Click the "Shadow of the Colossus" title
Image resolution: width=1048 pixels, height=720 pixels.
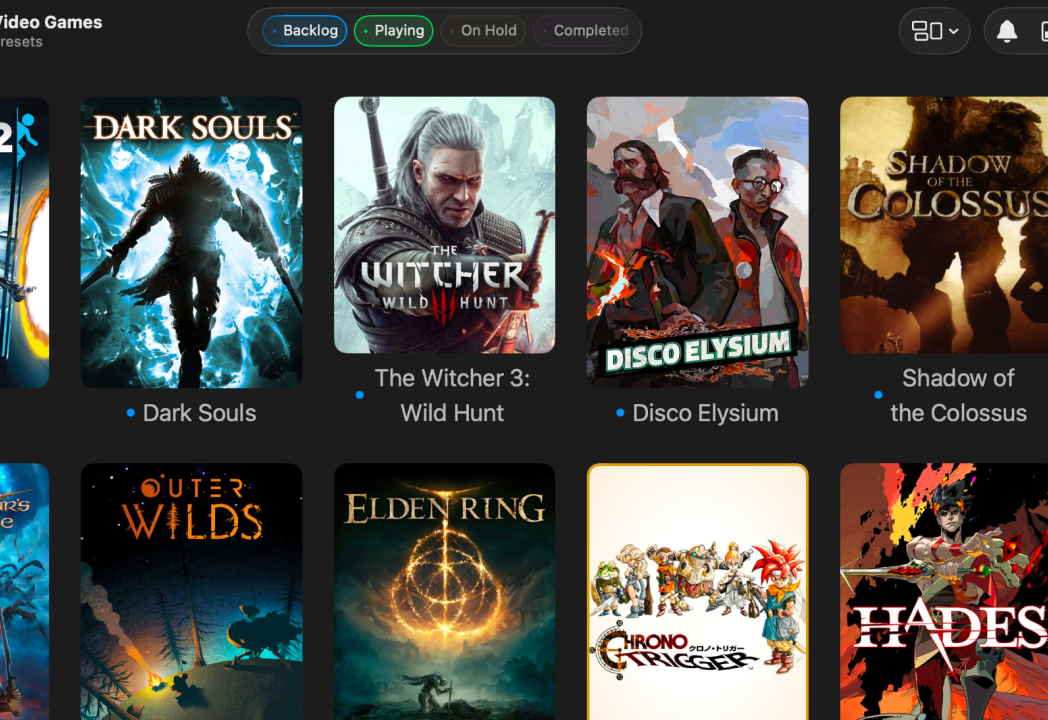958,395
